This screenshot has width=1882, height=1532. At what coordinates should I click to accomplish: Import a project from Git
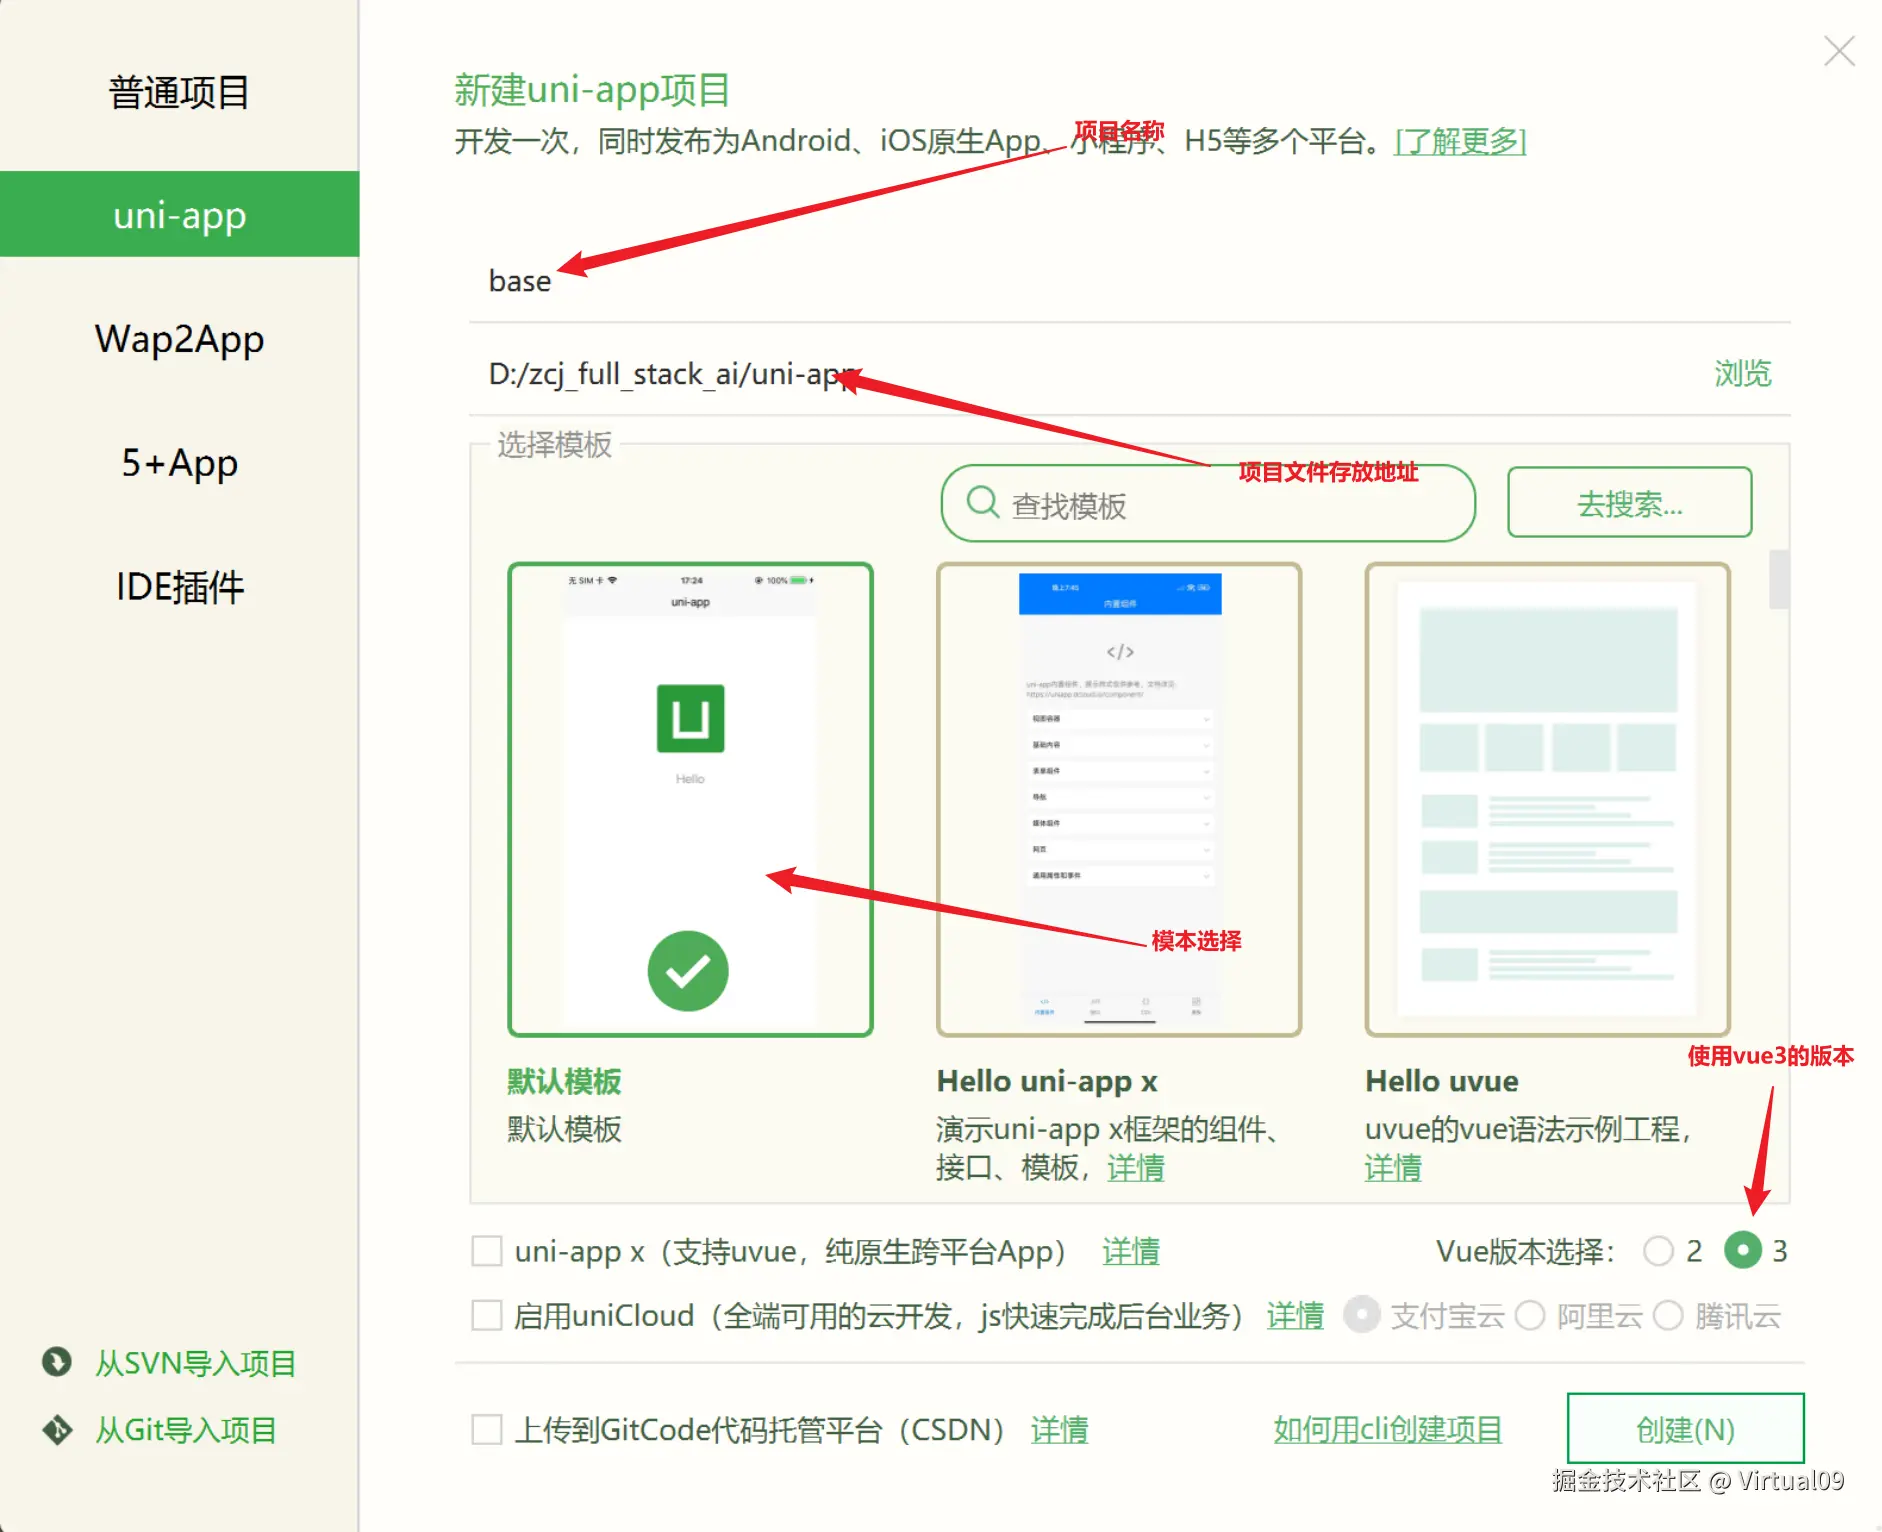(x=185, y=1430)
